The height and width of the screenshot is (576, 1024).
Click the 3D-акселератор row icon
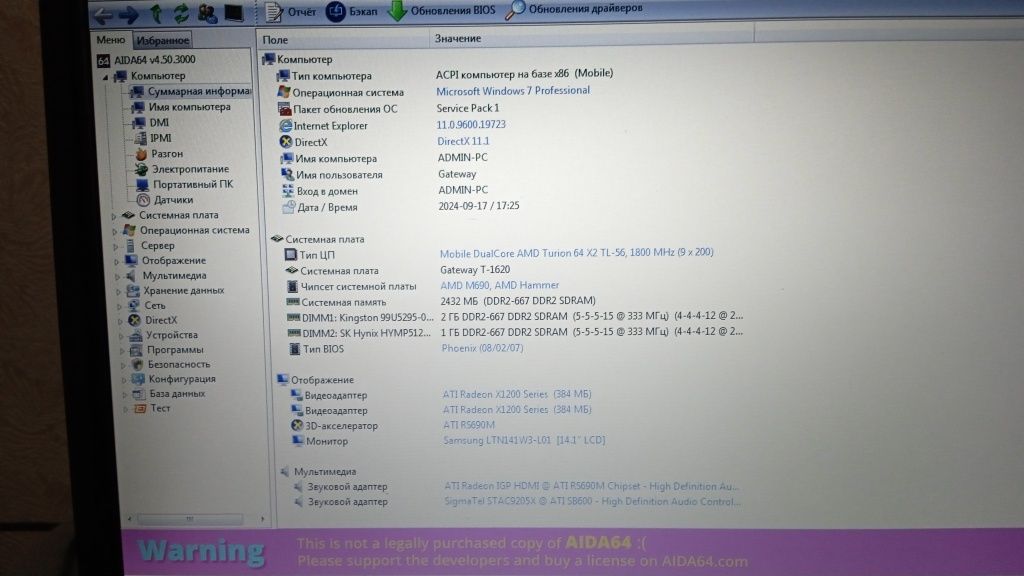point(297,426)
